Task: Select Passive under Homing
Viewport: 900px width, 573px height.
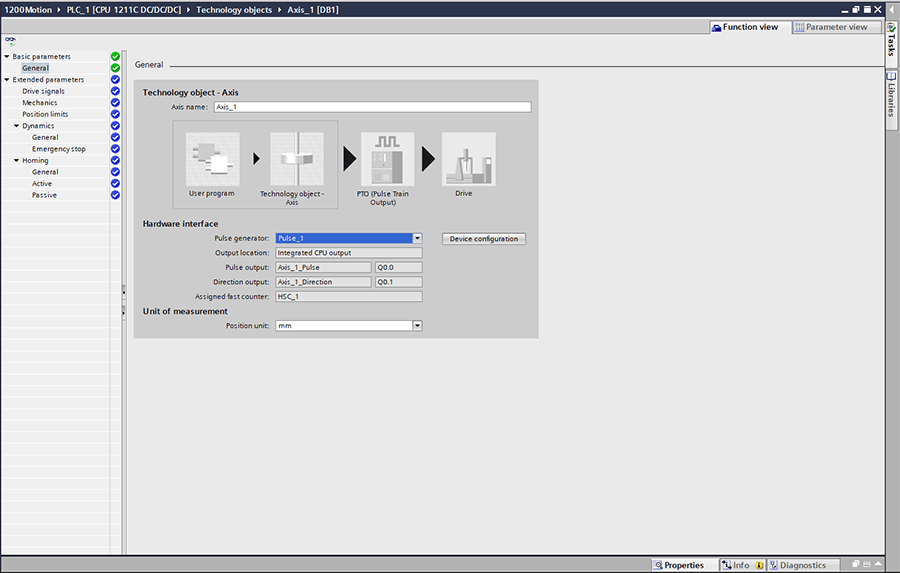Action: [44, 195]
